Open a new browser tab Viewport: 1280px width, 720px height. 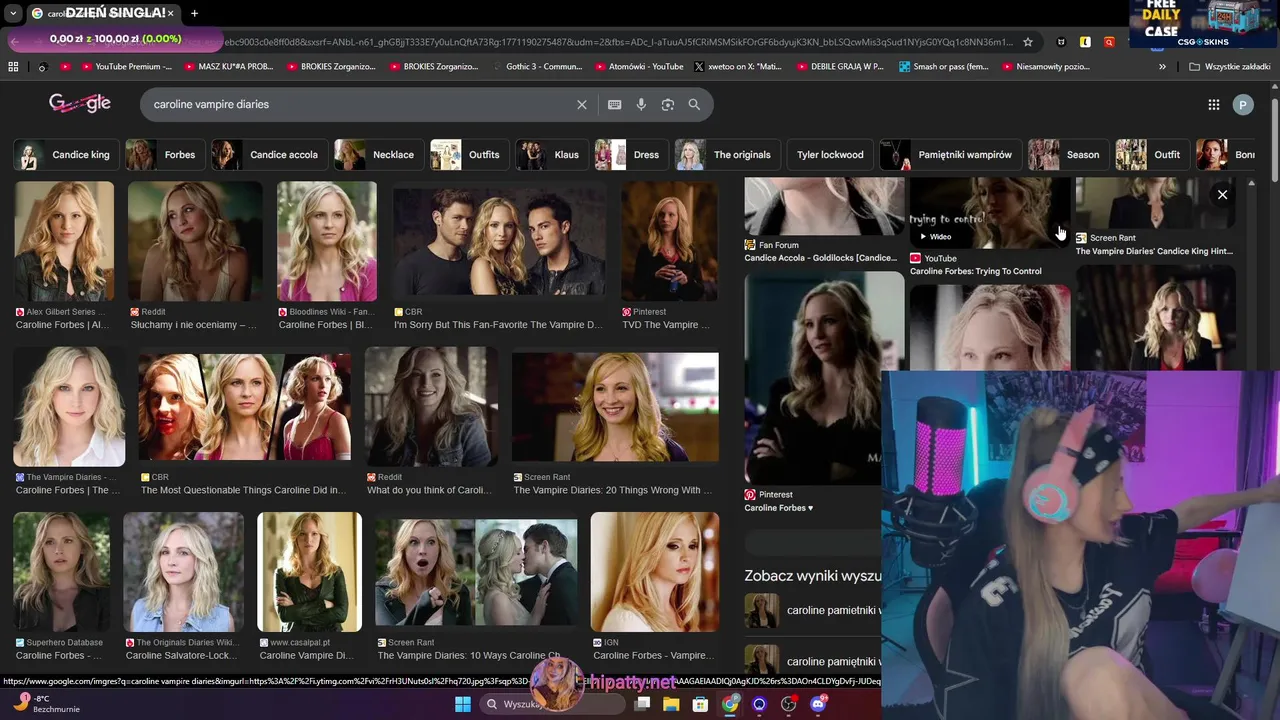(x=194, y=13)
